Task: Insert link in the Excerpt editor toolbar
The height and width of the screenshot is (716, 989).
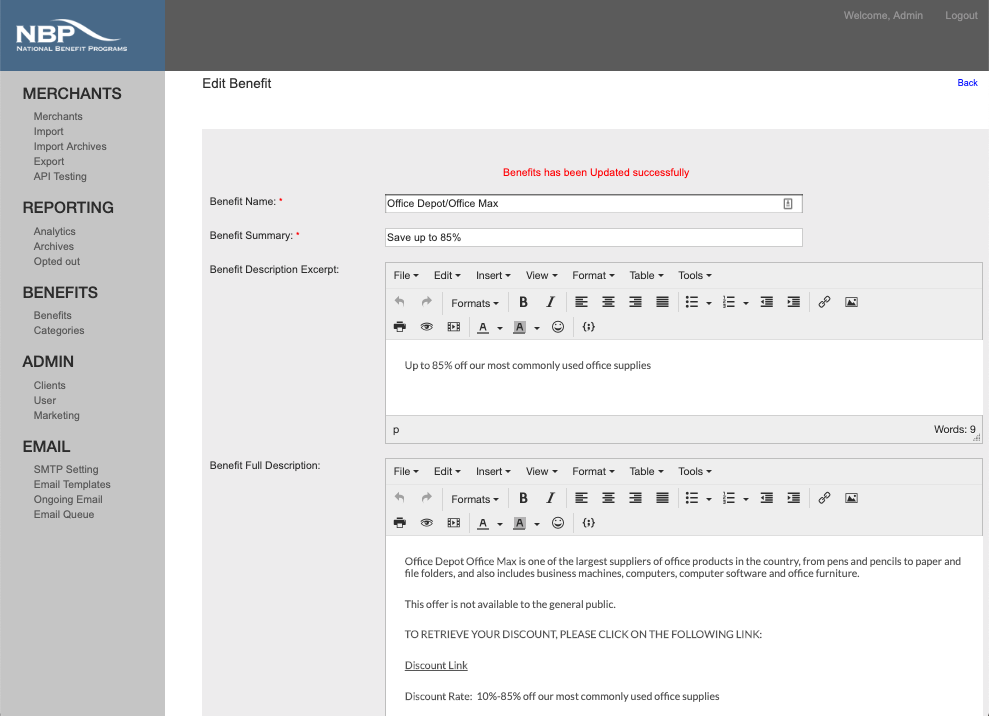Action: point(824,302)
